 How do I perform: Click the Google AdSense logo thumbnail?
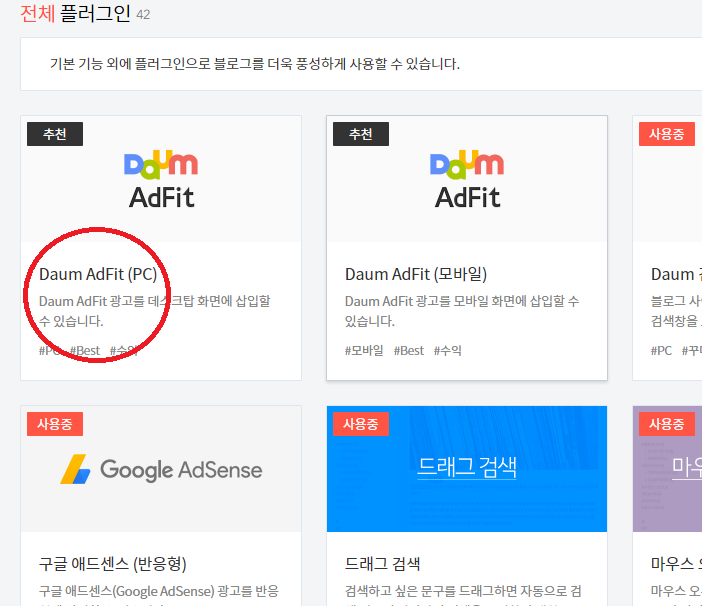tap(161, 469)
